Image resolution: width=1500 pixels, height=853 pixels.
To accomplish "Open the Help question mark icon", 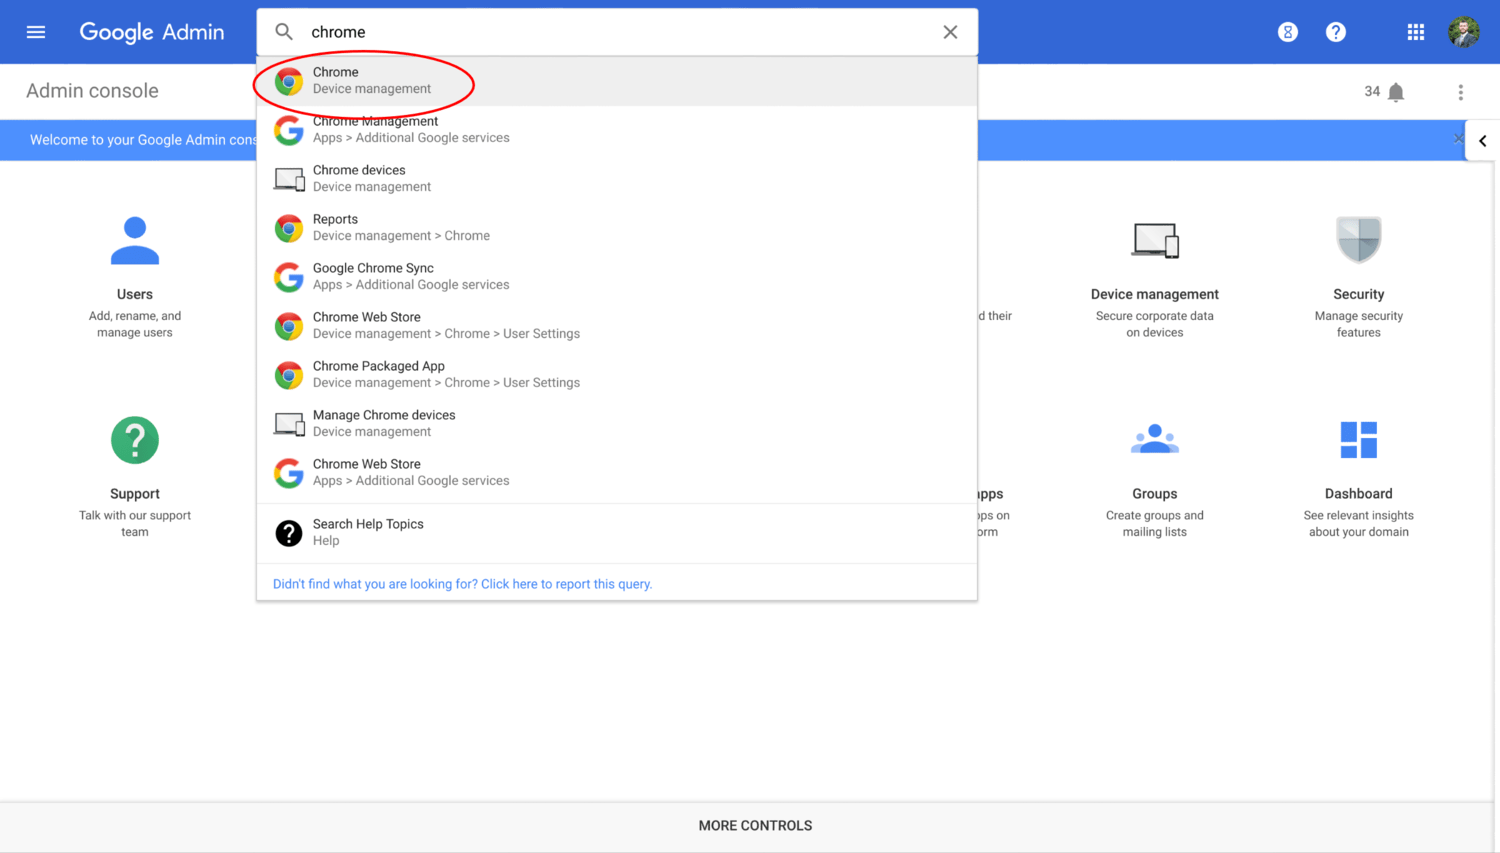I will [x=1336, y=32].
